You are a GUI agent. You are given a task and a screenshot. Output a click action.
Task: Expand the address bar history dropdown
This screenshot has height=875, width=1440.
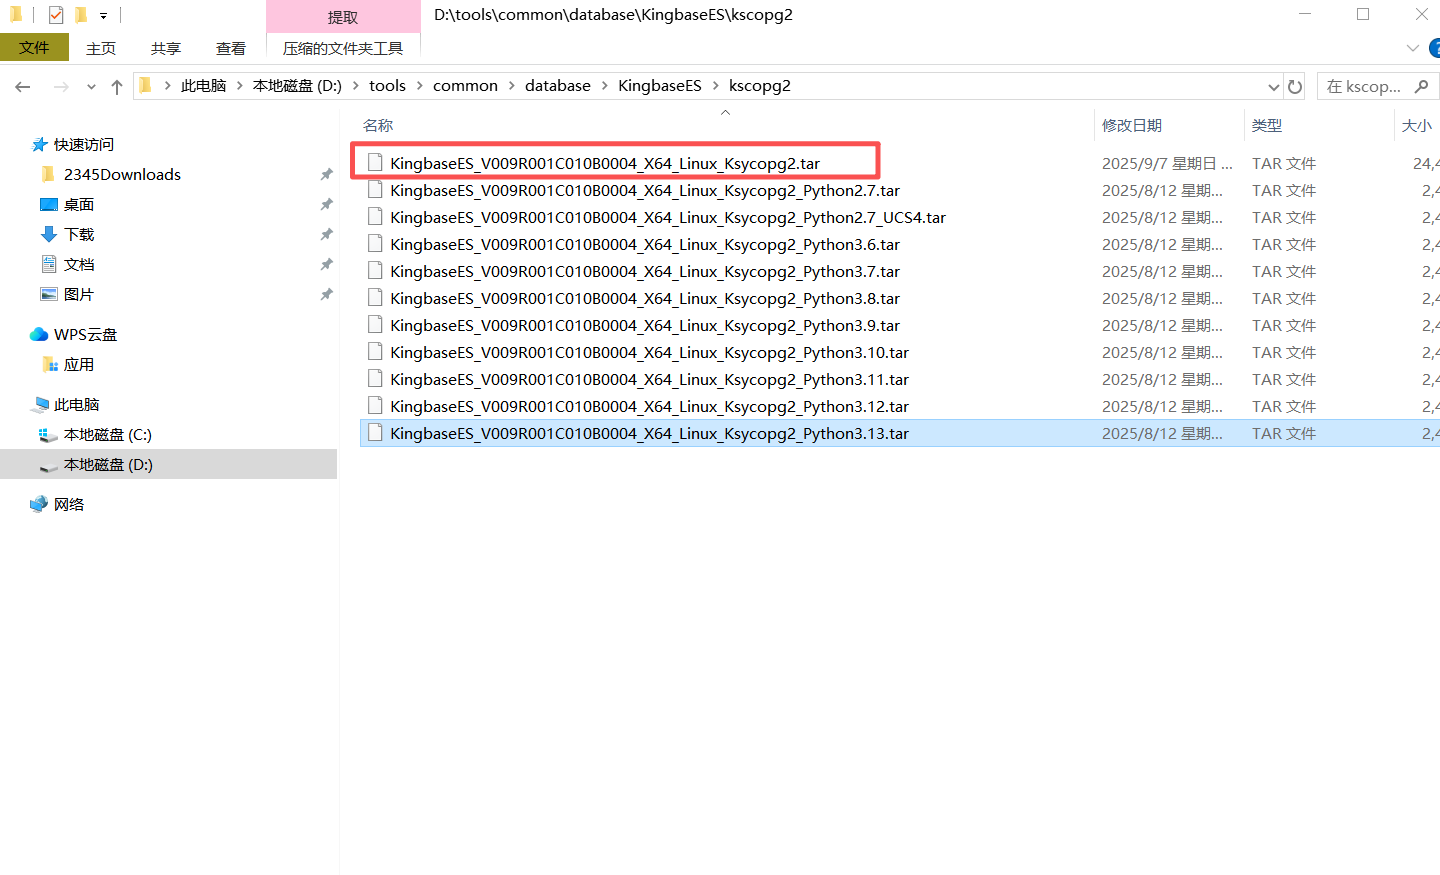[1273, 87]
